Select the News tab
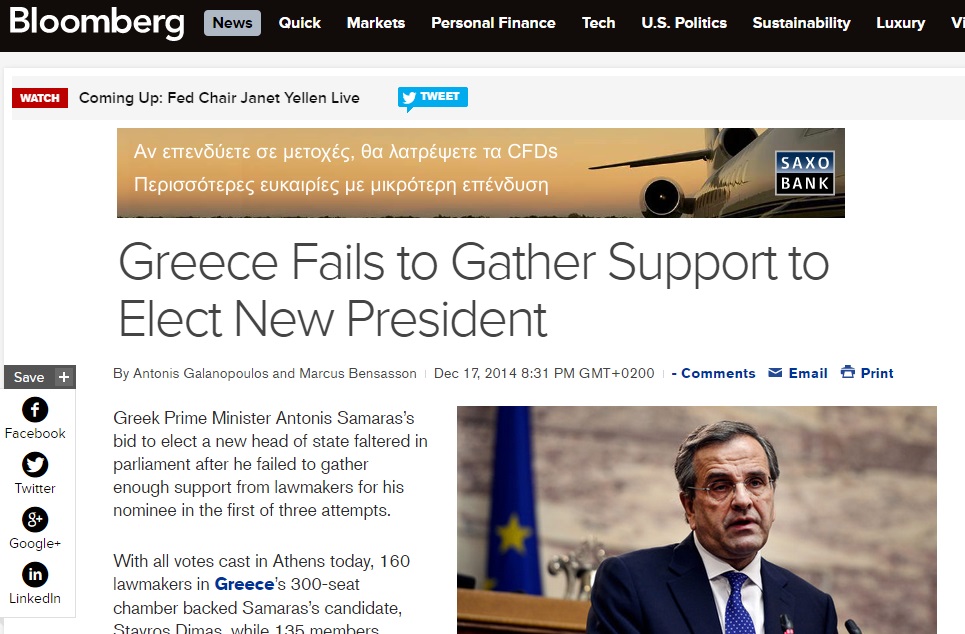This screenshot has height=634, width=965. point(232,23)
